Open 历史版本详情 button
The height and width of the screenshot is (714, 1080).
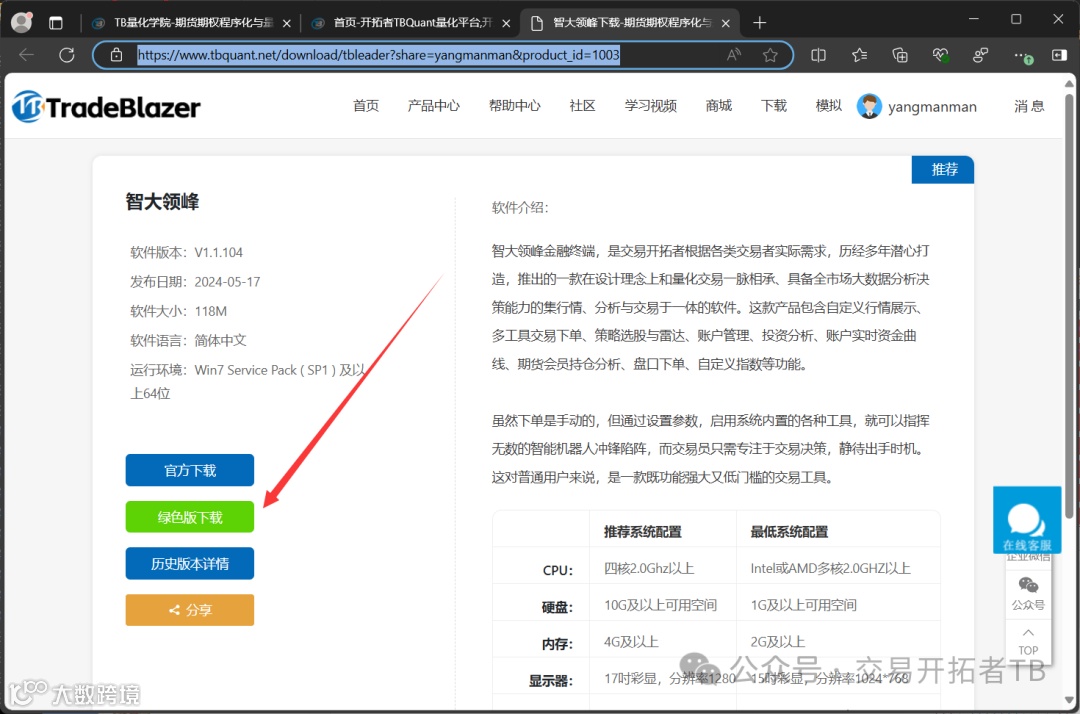tap(189, 564)
